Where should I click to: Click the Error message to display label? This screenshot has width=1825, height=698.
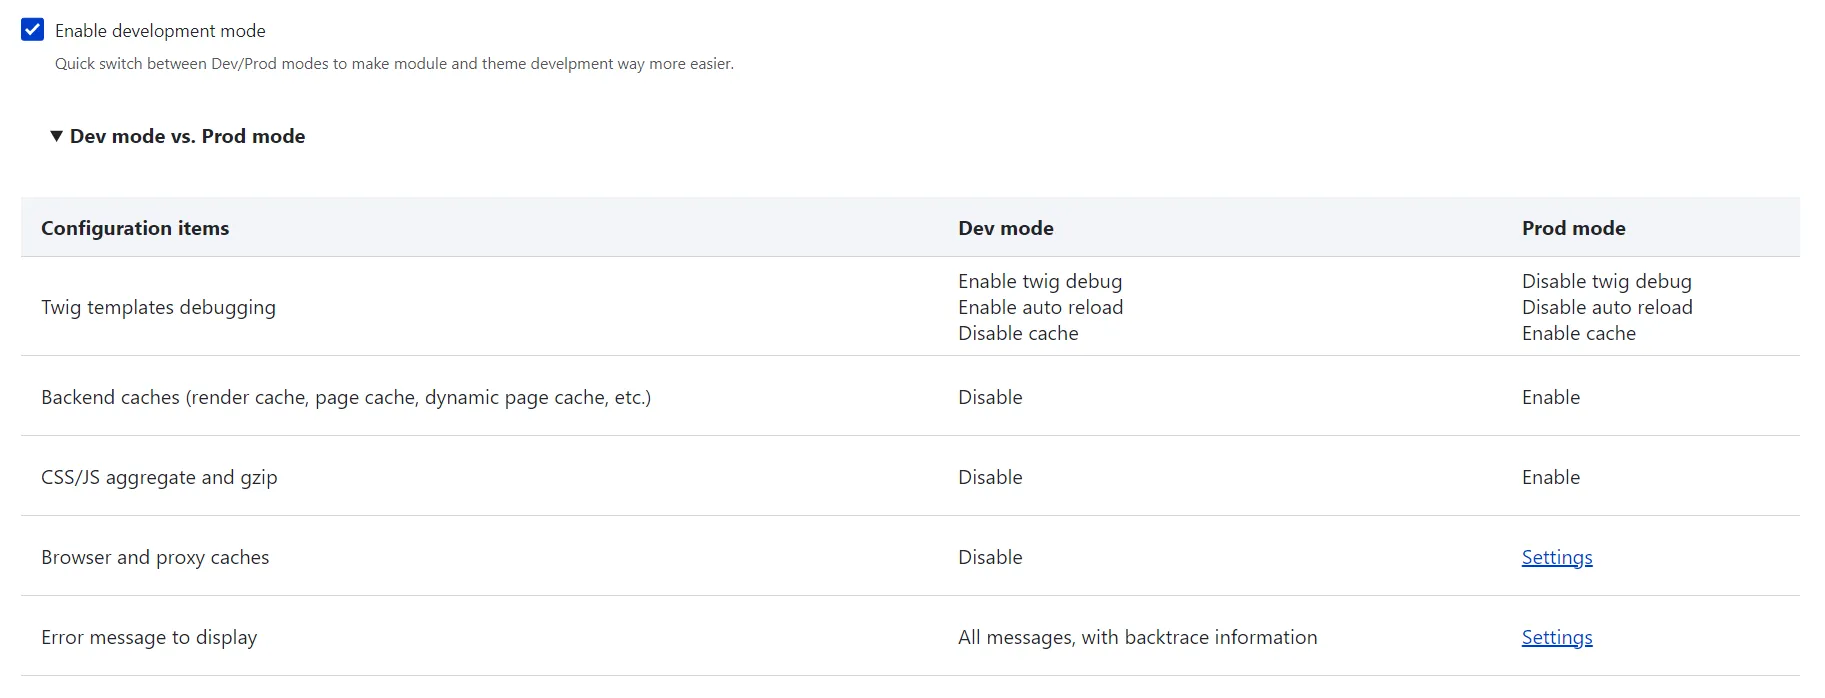[x=149, y=637]
